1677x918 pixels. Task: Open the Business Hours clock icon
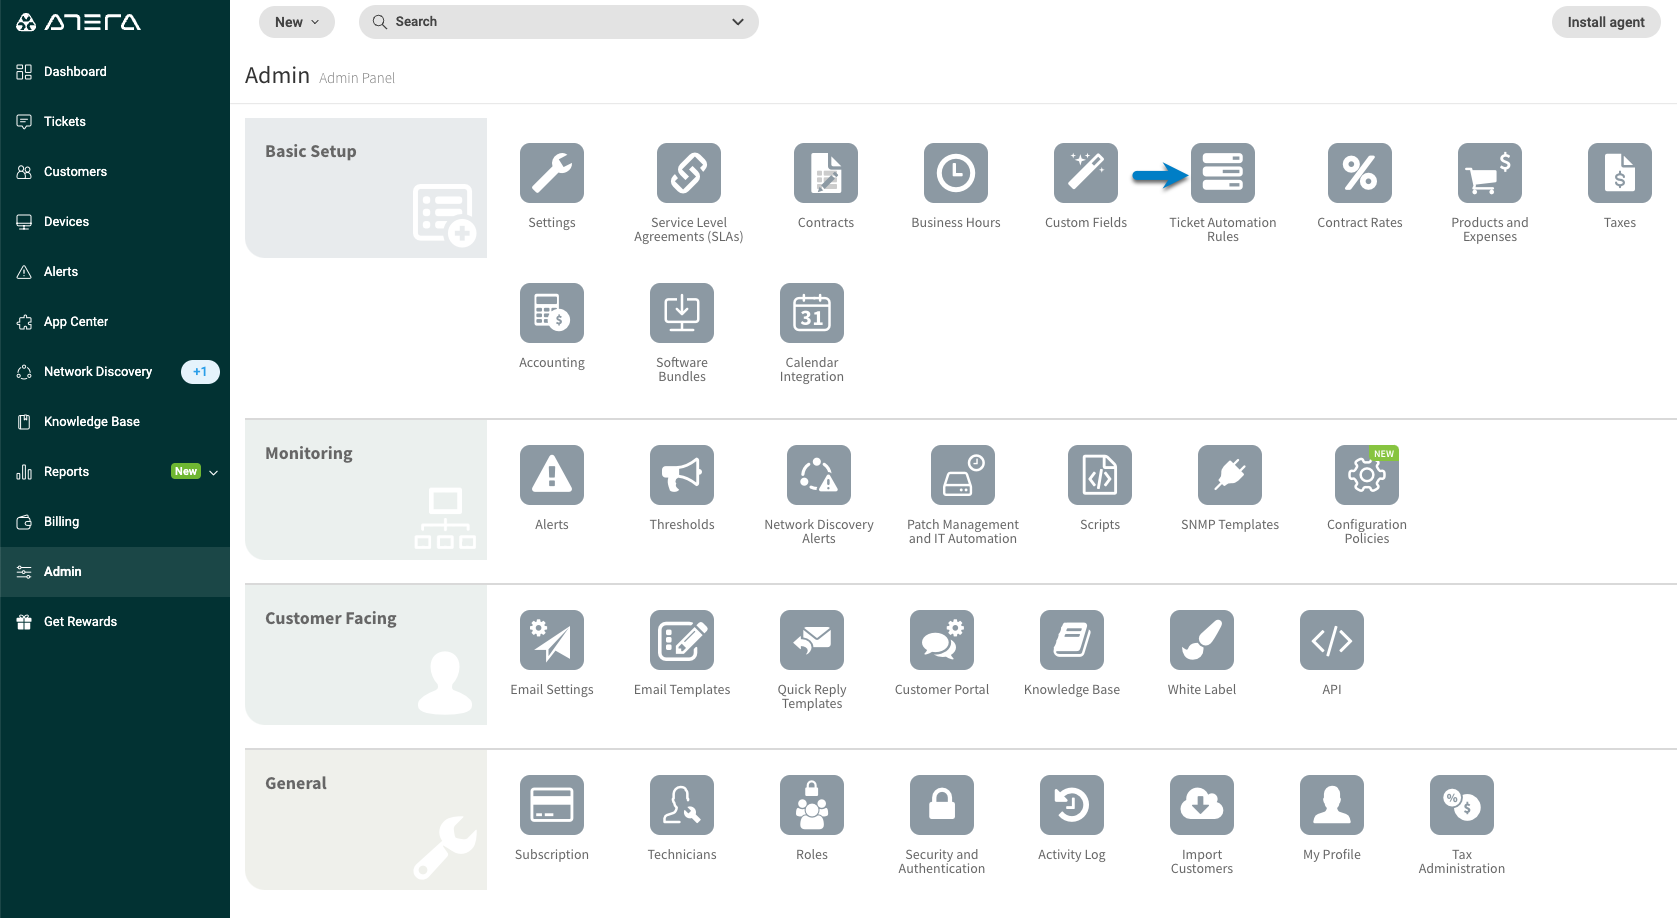956,173
